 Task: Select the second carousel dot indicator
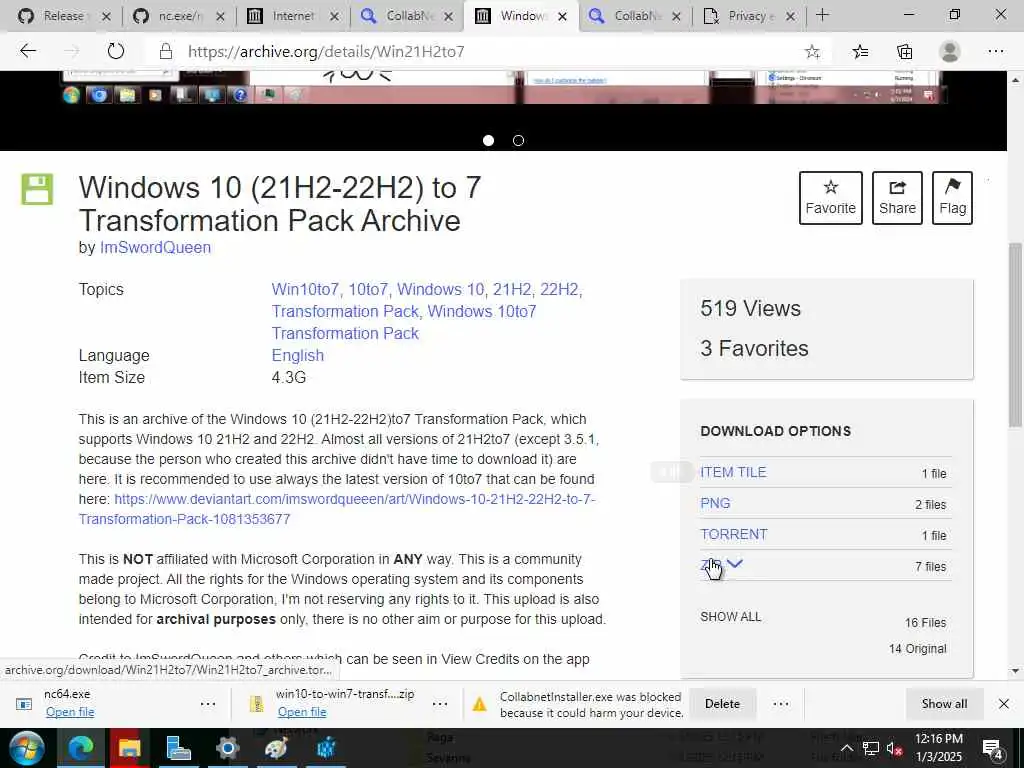click(519, 140)
